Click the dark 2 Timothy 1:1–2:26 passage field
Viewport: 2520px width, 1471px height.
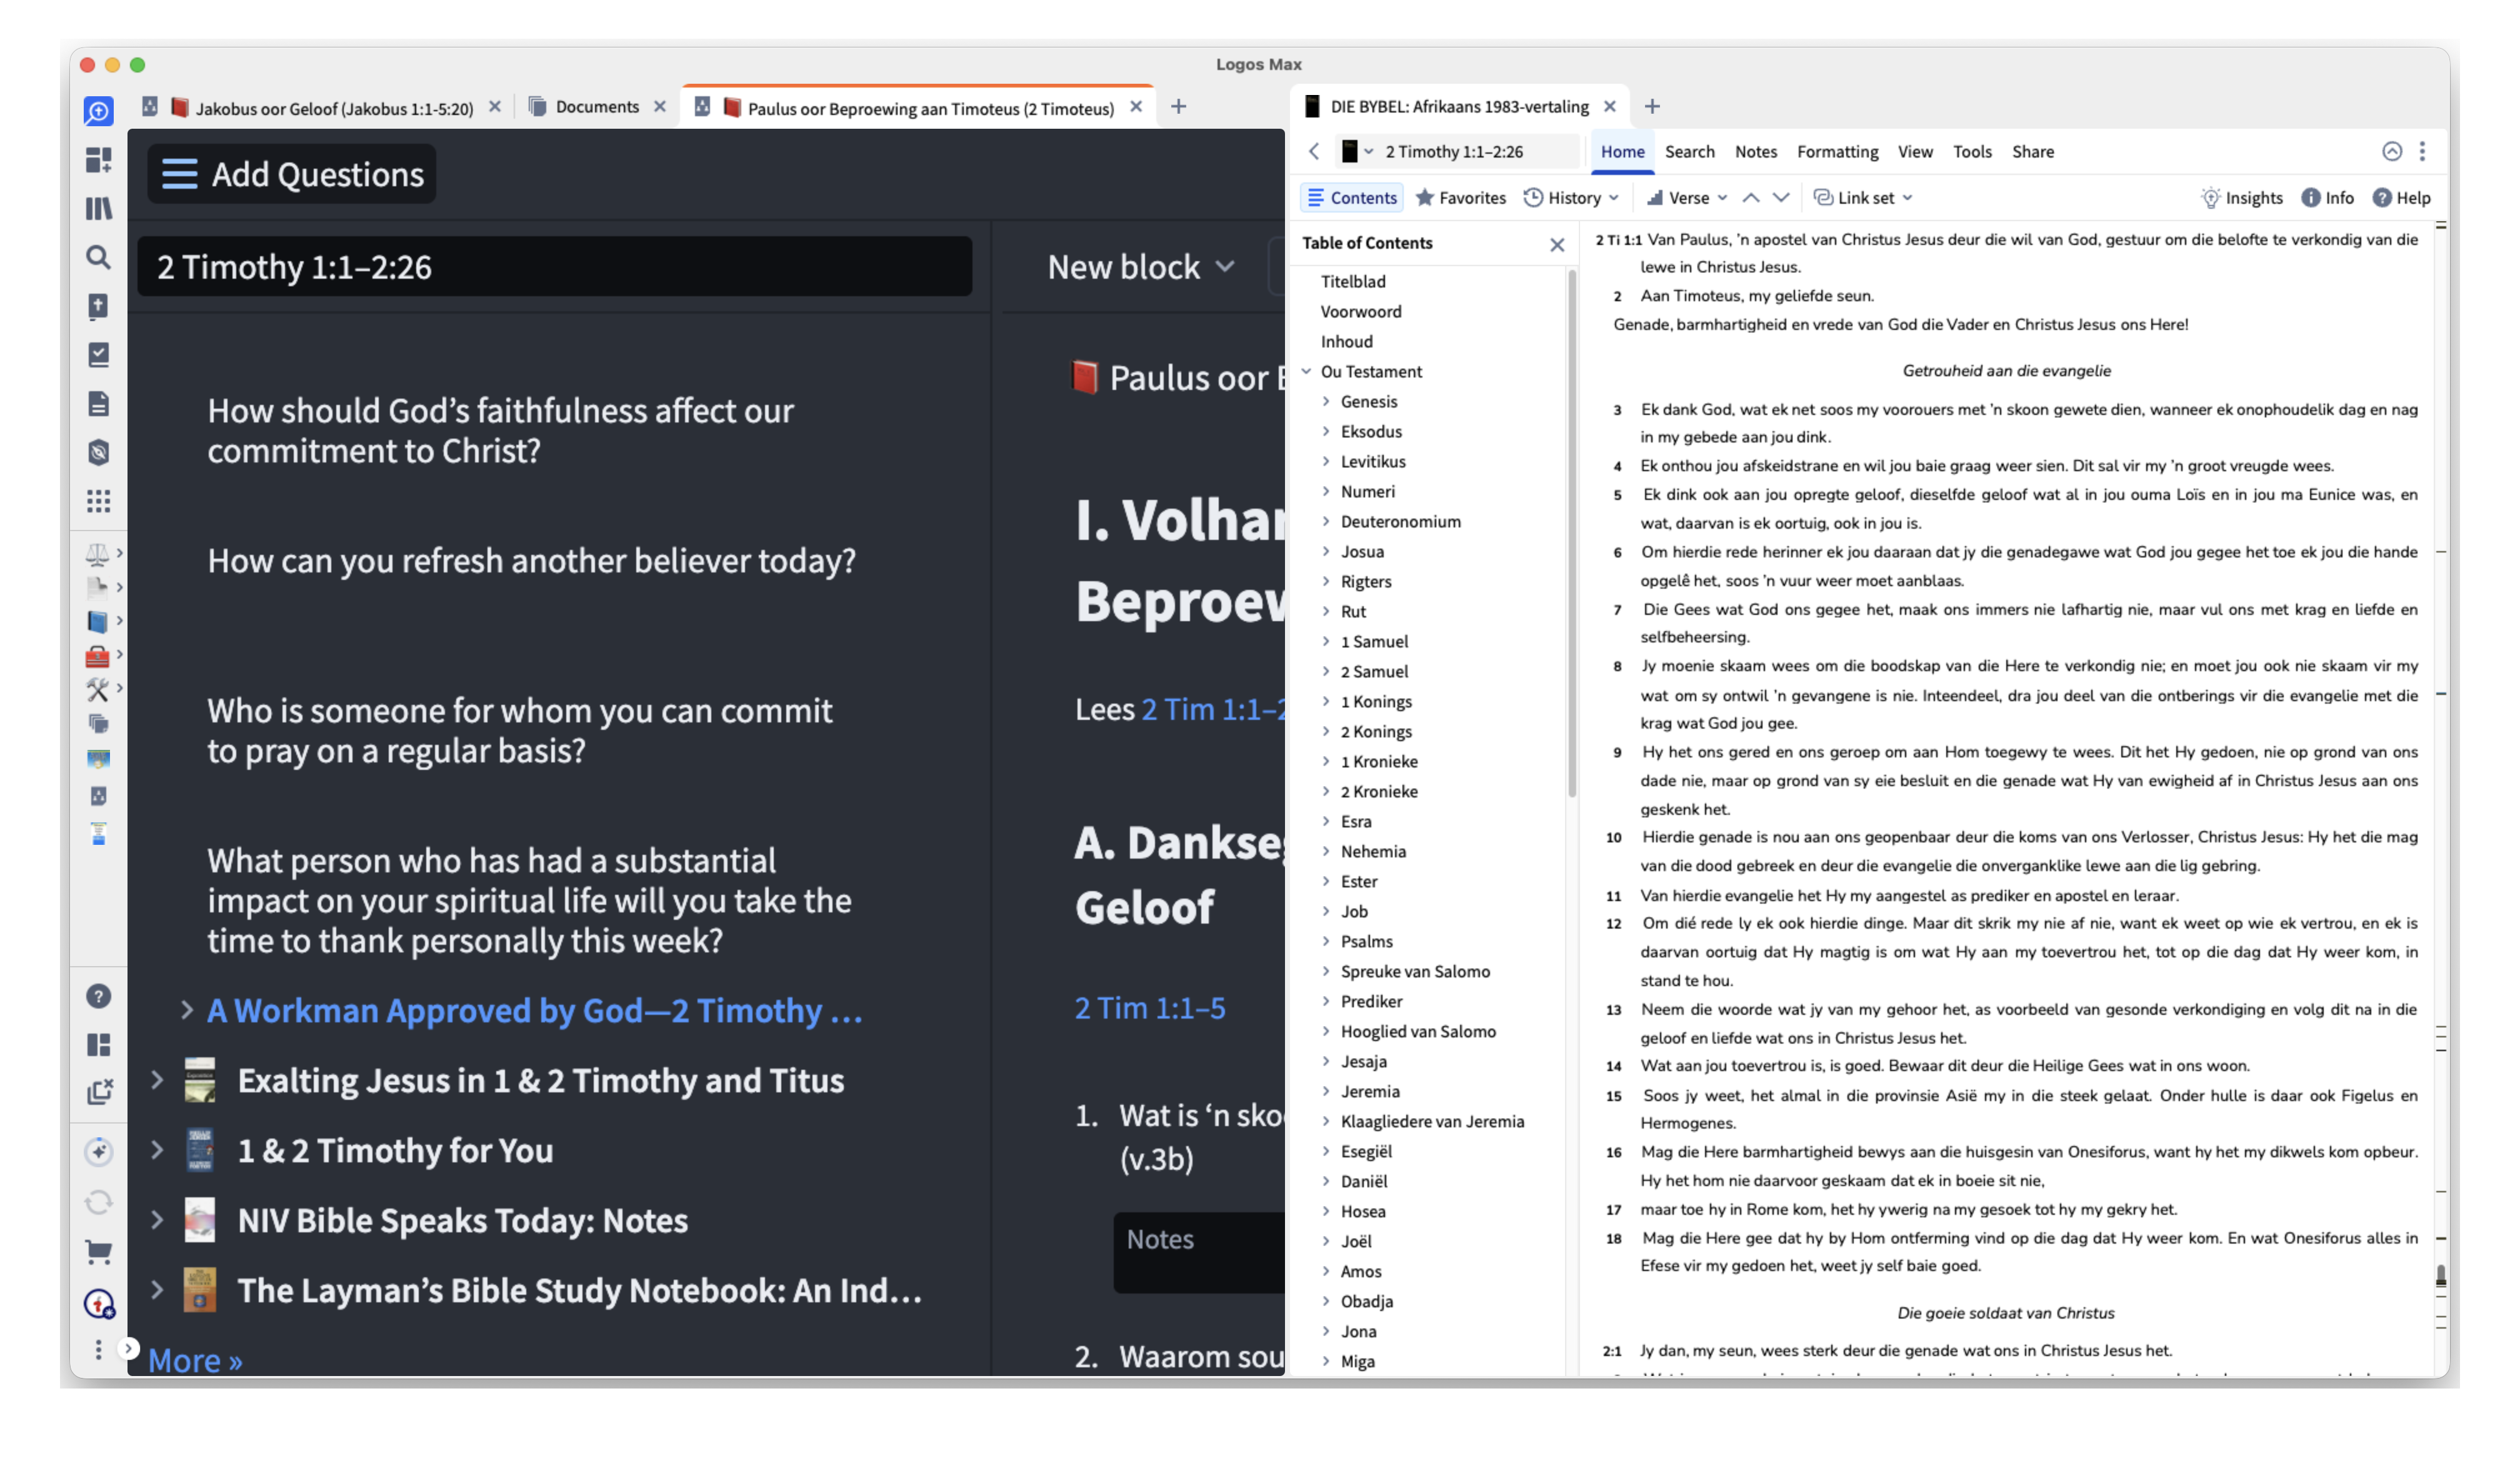coord(554,267)
